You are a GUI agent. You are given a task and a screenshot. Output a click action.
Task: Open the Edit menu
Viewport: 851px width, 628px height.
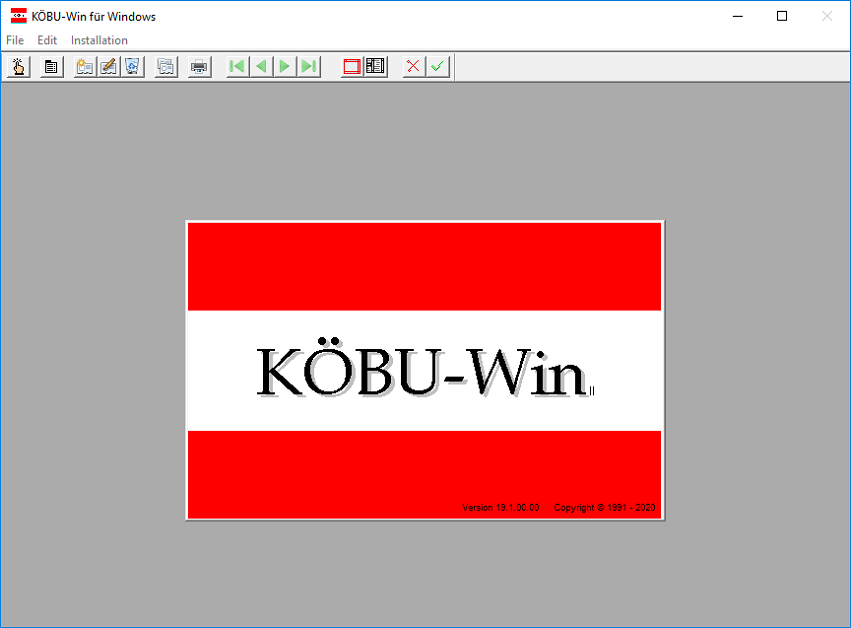[x=47, y=40]
